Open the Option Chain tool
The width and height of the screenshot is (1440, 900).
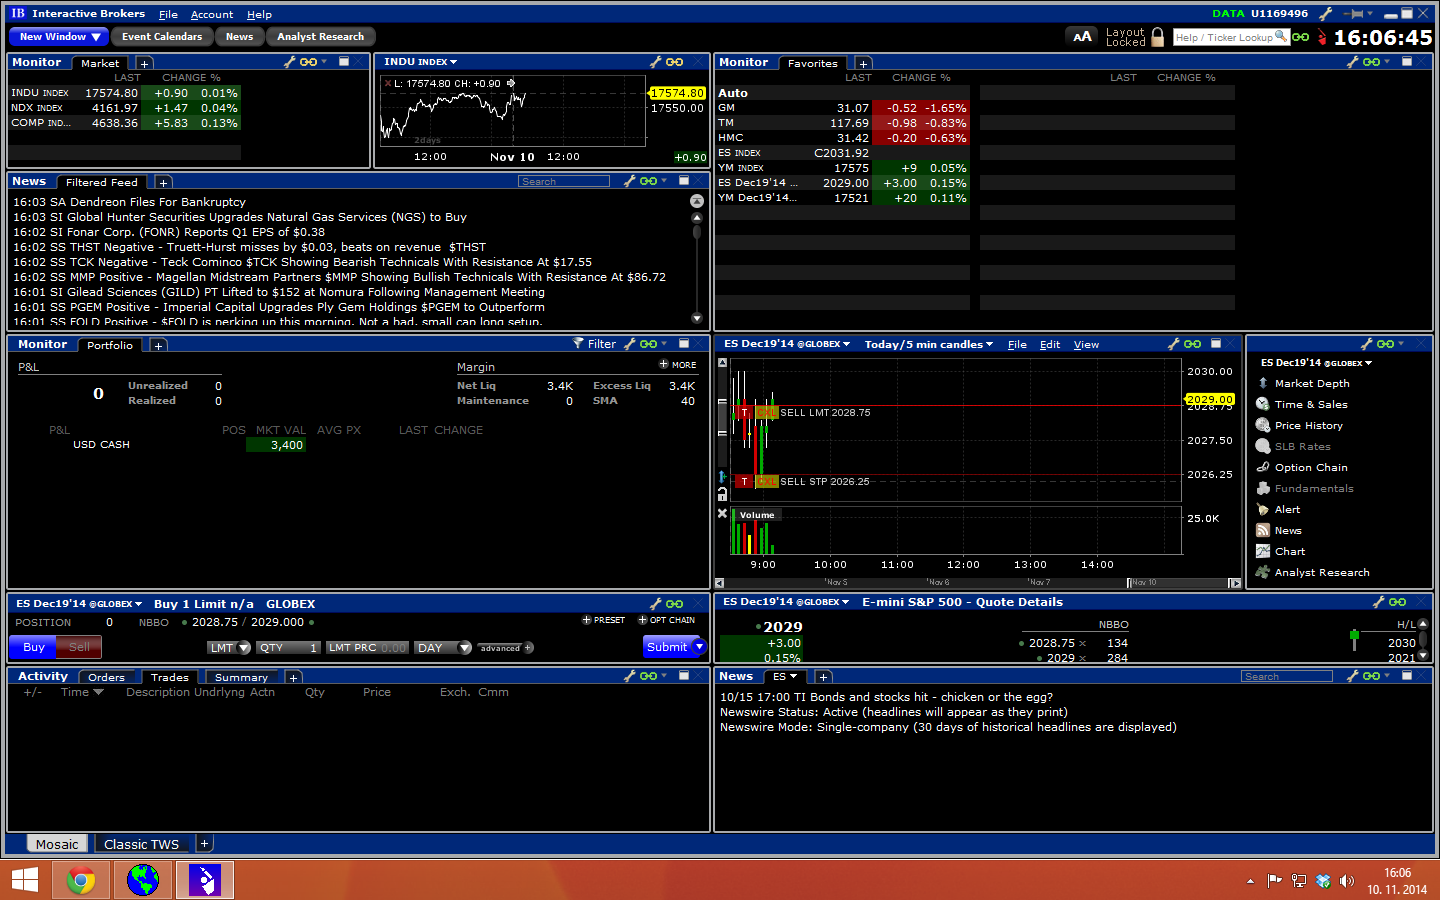coord(1302,468)
